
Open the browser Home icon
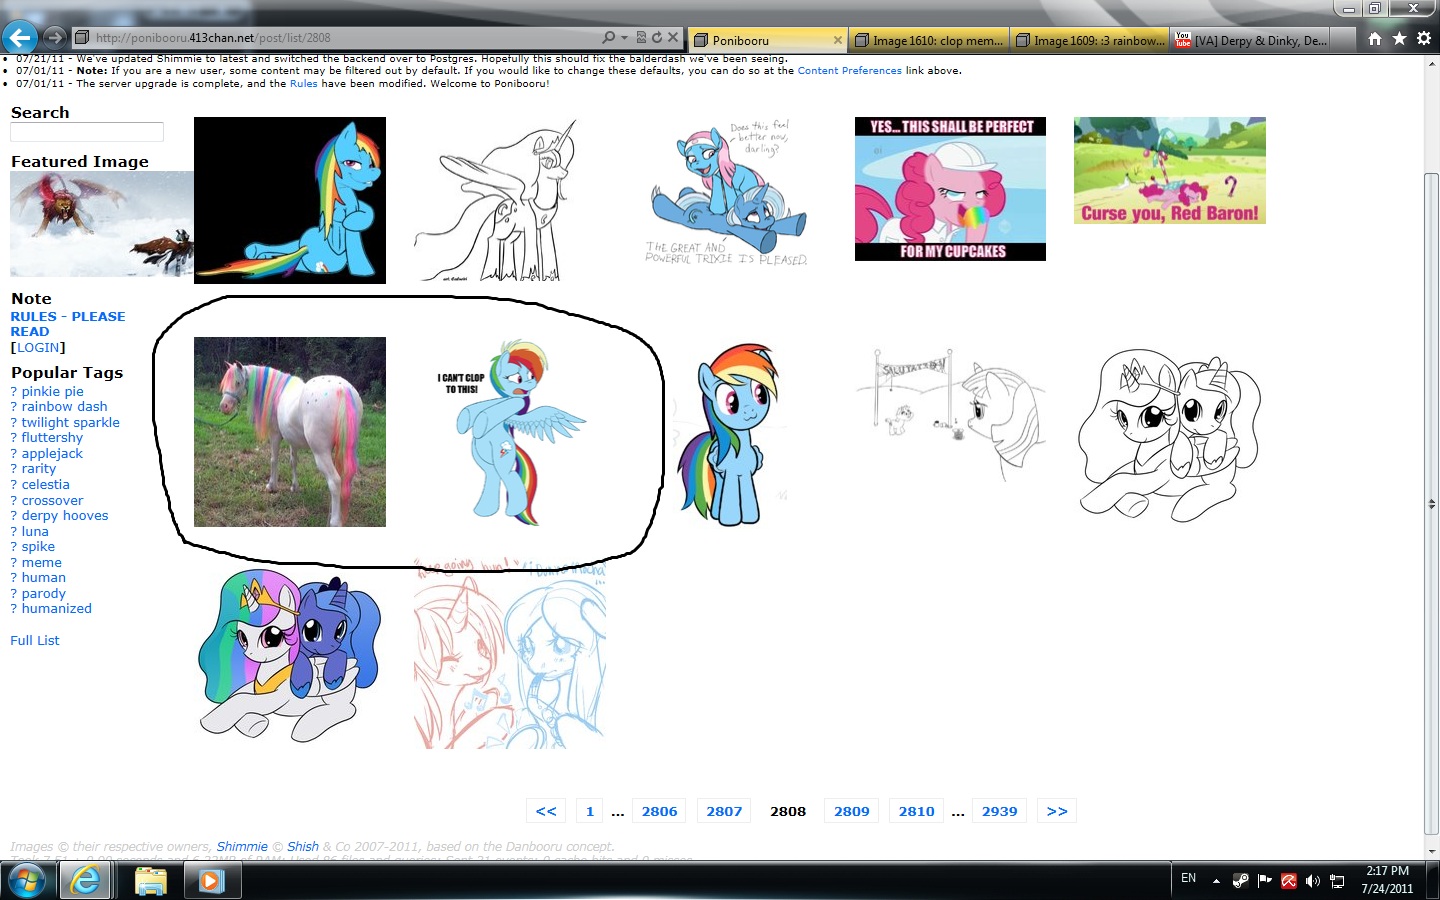(1375, 38)
